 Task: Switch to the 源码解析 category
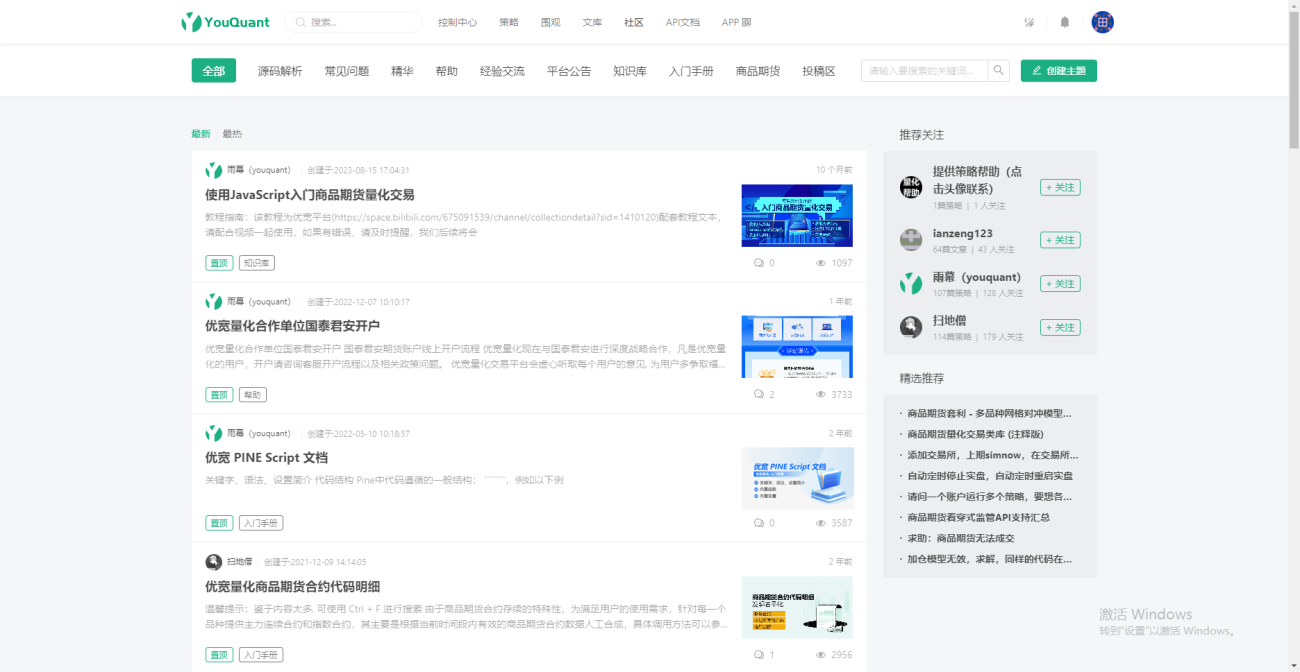(280, 71)
